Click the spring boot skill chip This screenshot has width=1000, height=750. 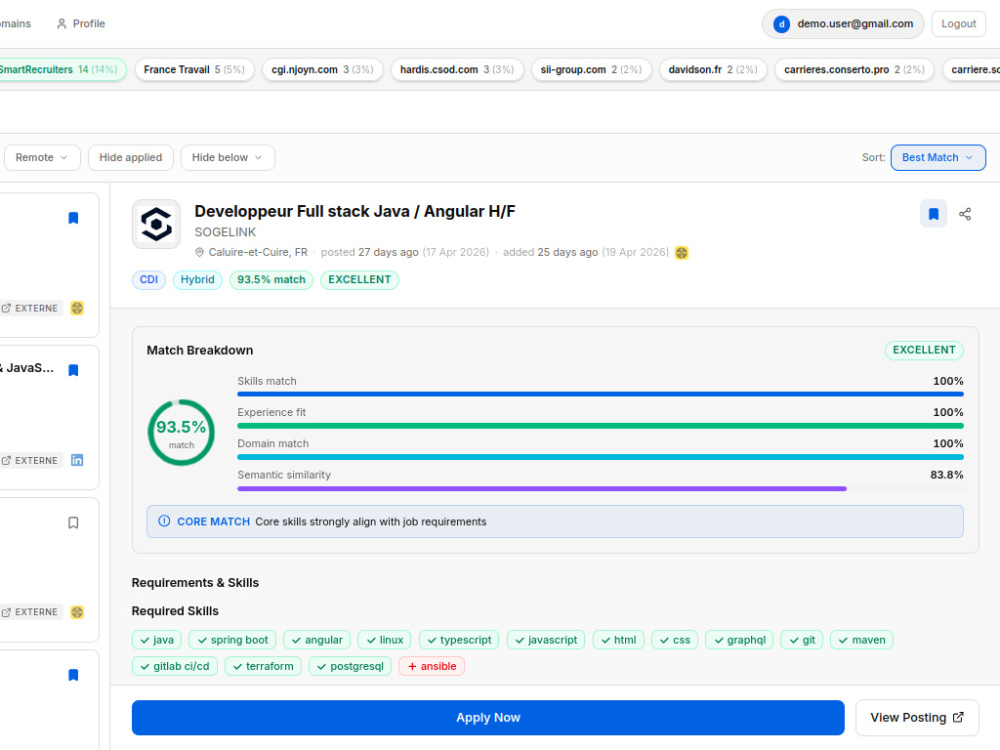[x=233, y=640]
